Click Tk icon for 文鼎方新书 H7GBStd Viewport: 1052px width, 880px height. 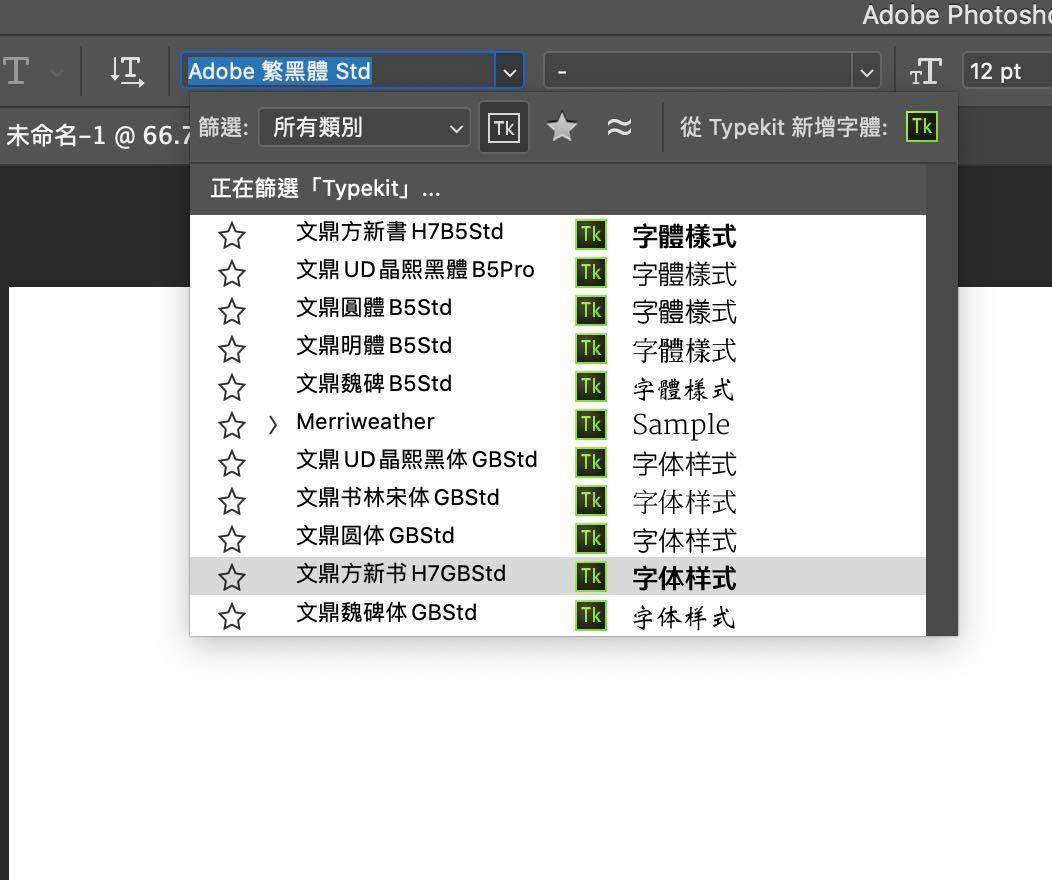[591, 576]
